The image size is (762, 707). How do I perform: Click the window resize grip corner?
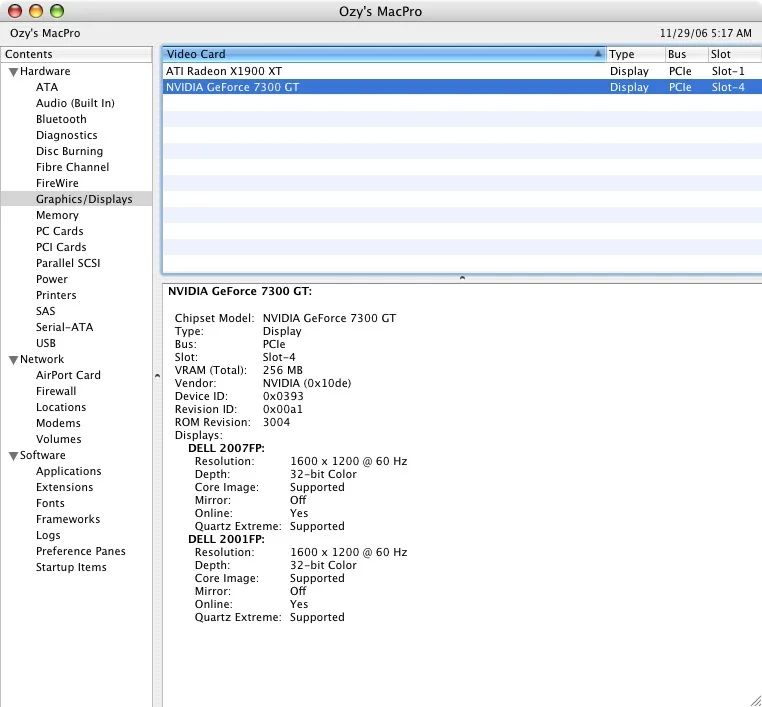754,699
